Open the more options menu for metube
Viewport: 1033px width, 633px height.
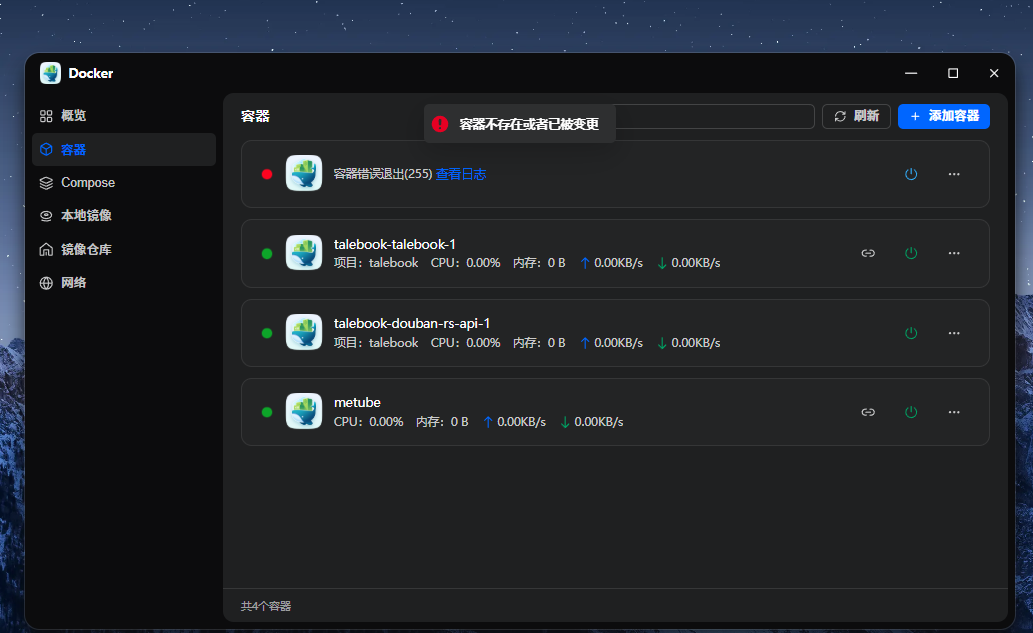pyautogui.click(x=954, y=411)
